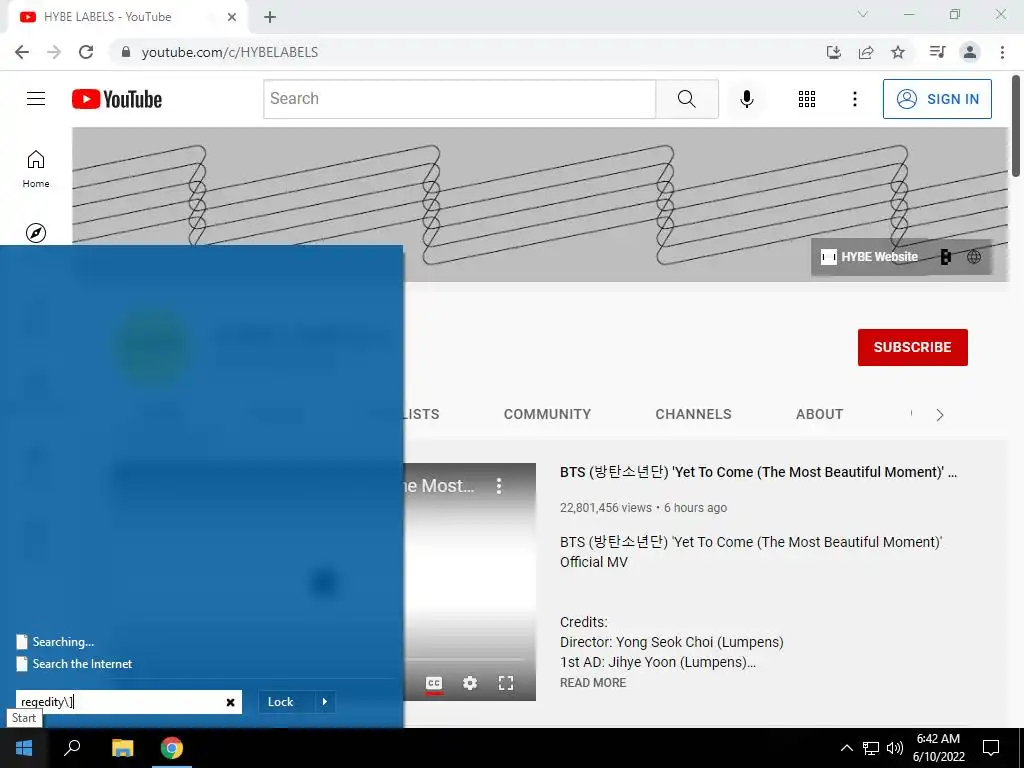The height and width of the screenshot is (768, 1024).
Task: Open a new Chrome tab
Action: pos(270,17)
